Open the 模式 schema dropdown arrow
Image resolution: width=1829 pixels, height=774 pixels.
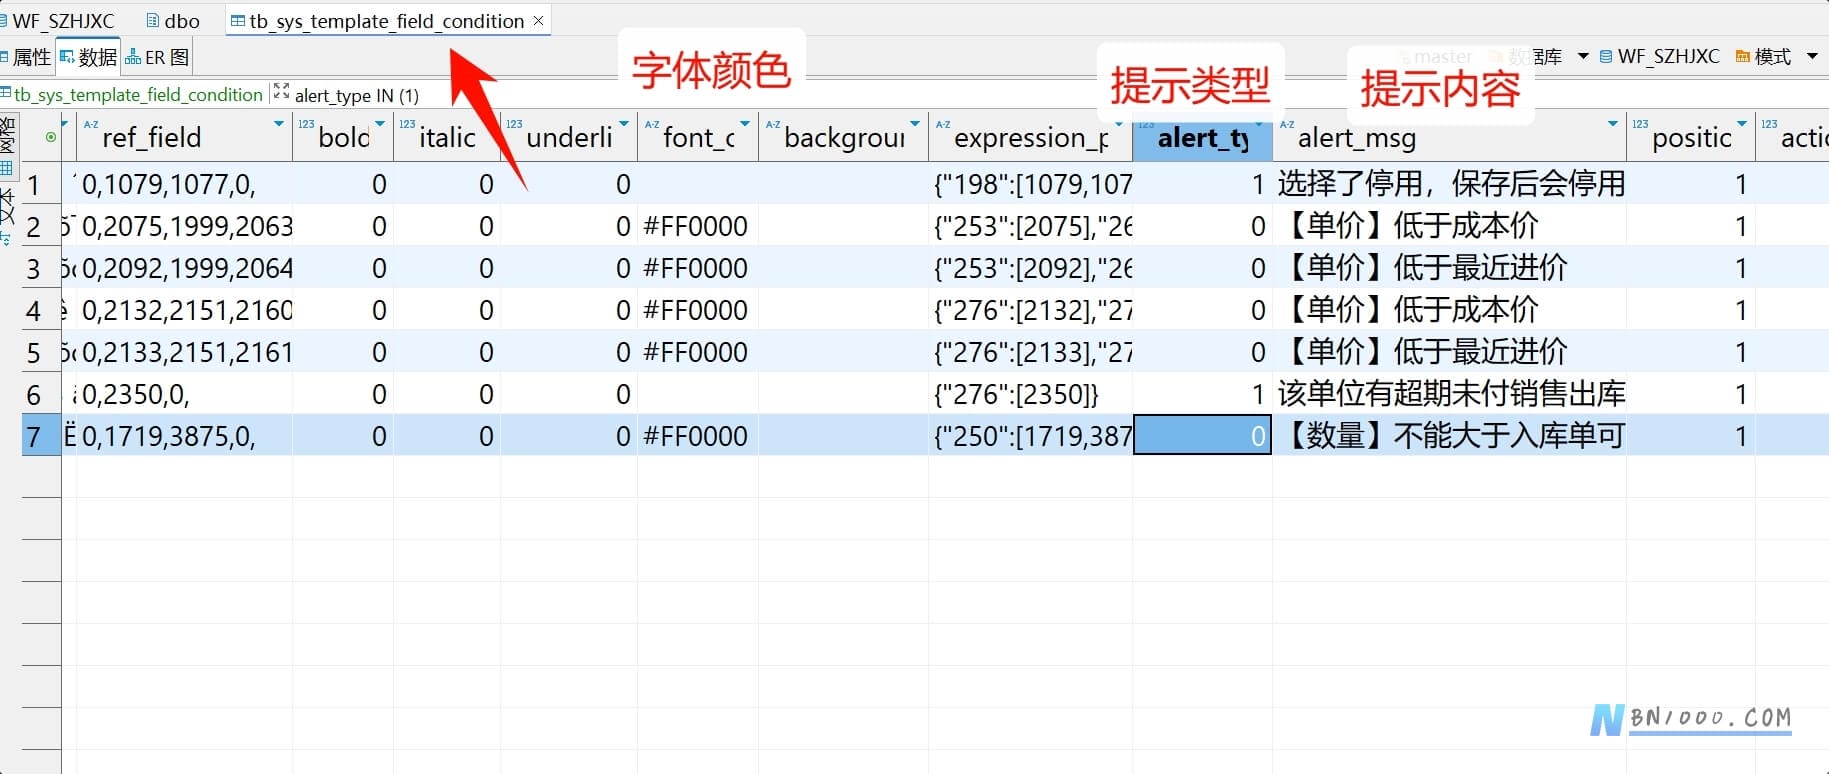[x=1812, y=57]
